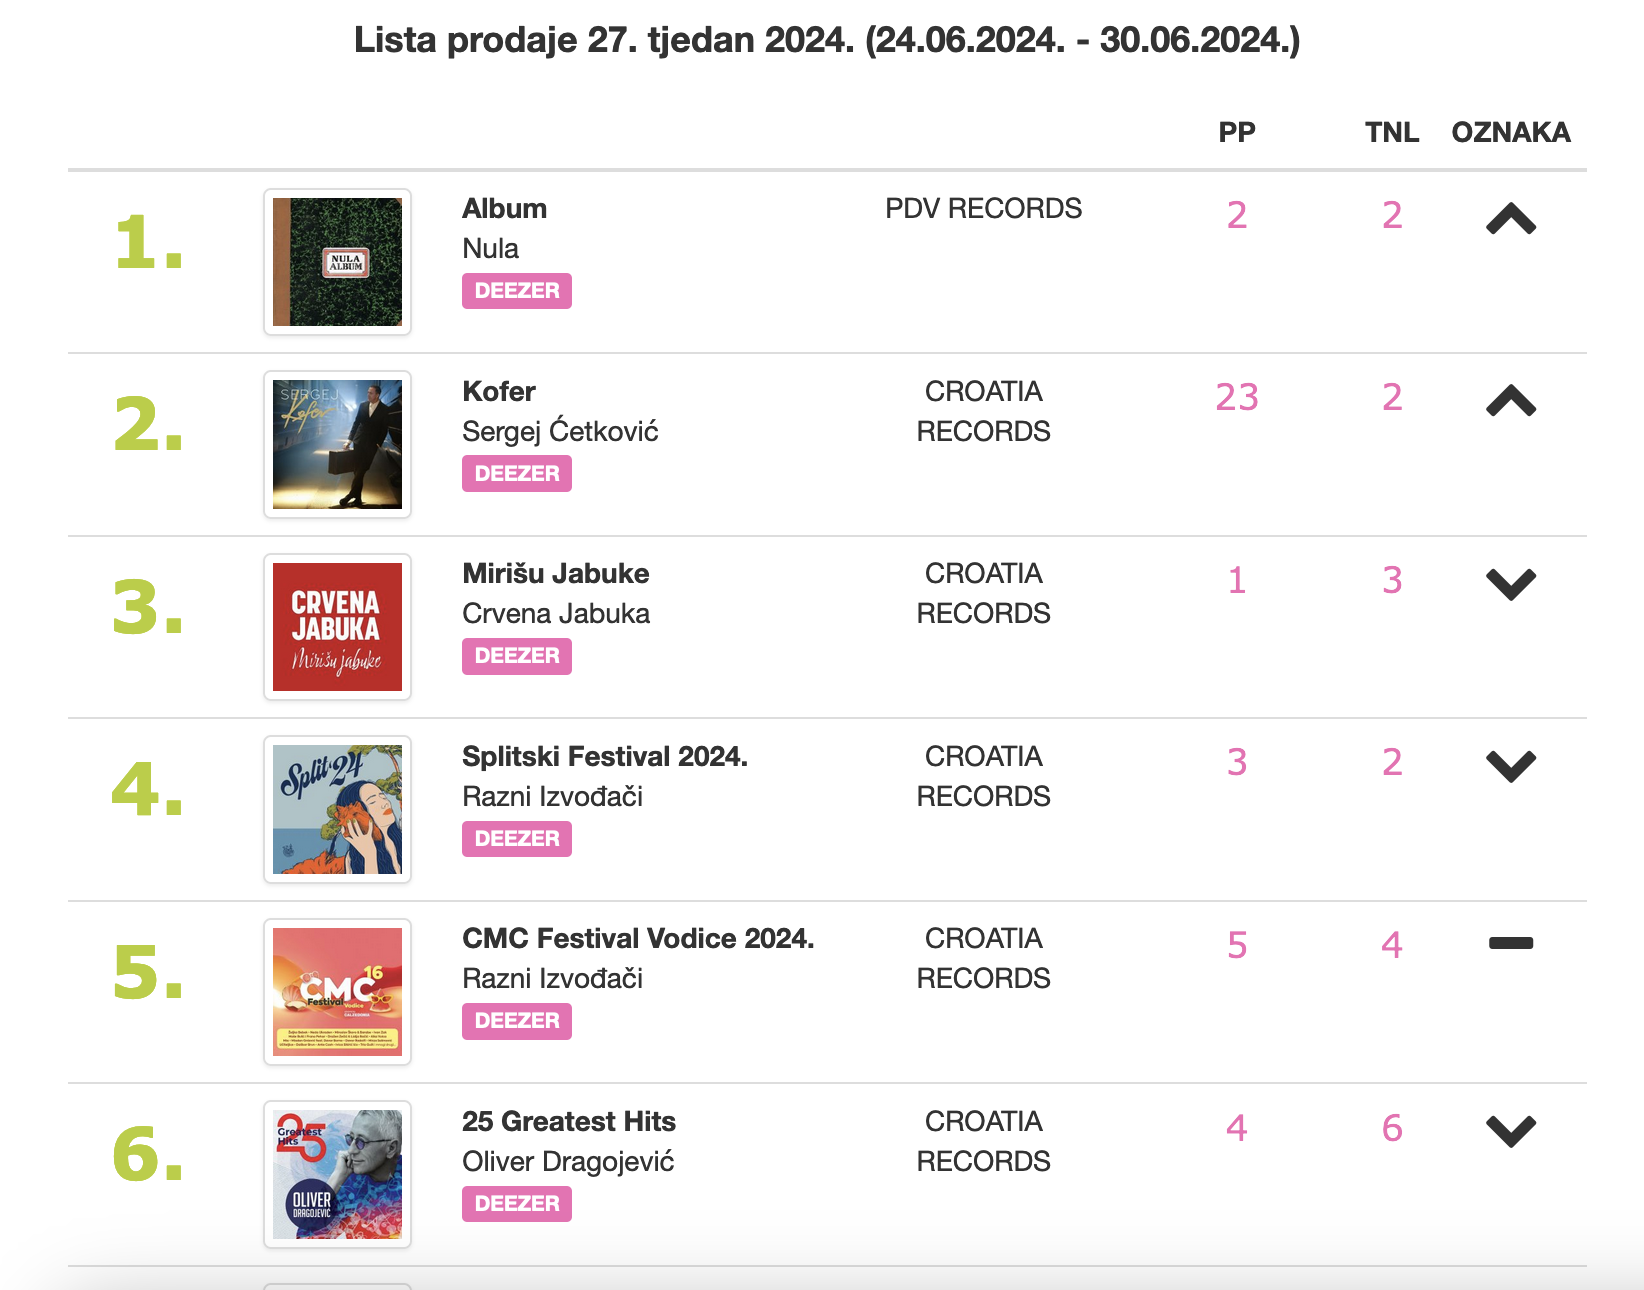Click the unchanged dash icon for CMC Festival

click(1510, 943)
